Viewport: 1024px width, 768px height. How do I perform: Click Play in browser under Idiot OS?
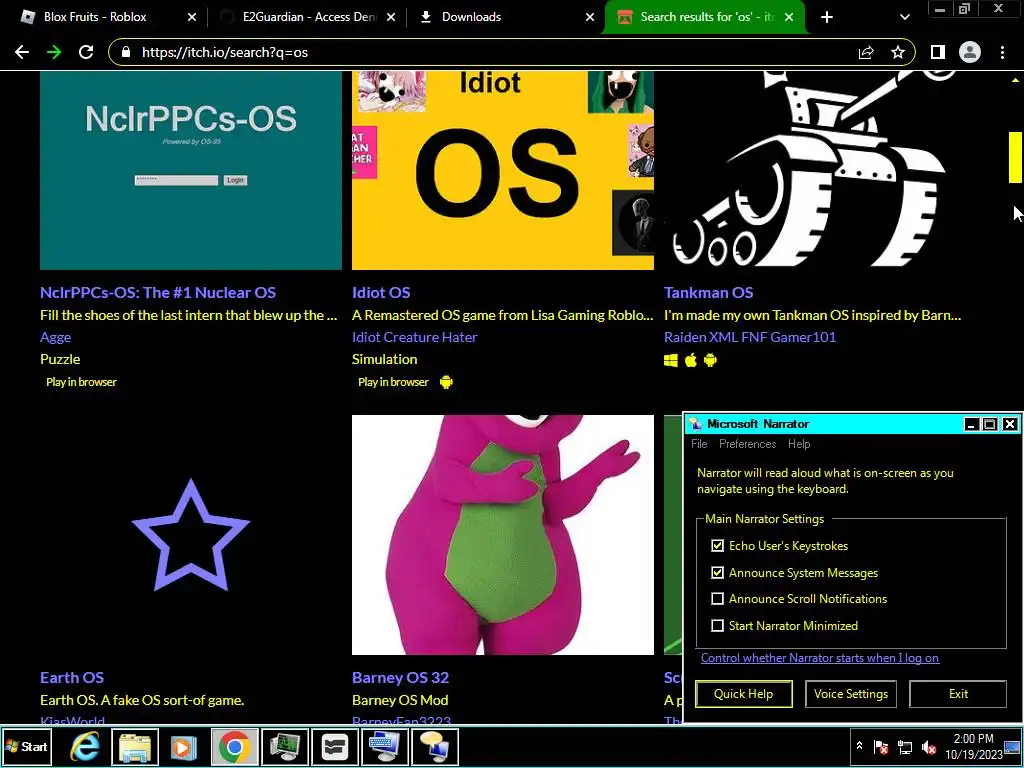[x=393, y=382]
